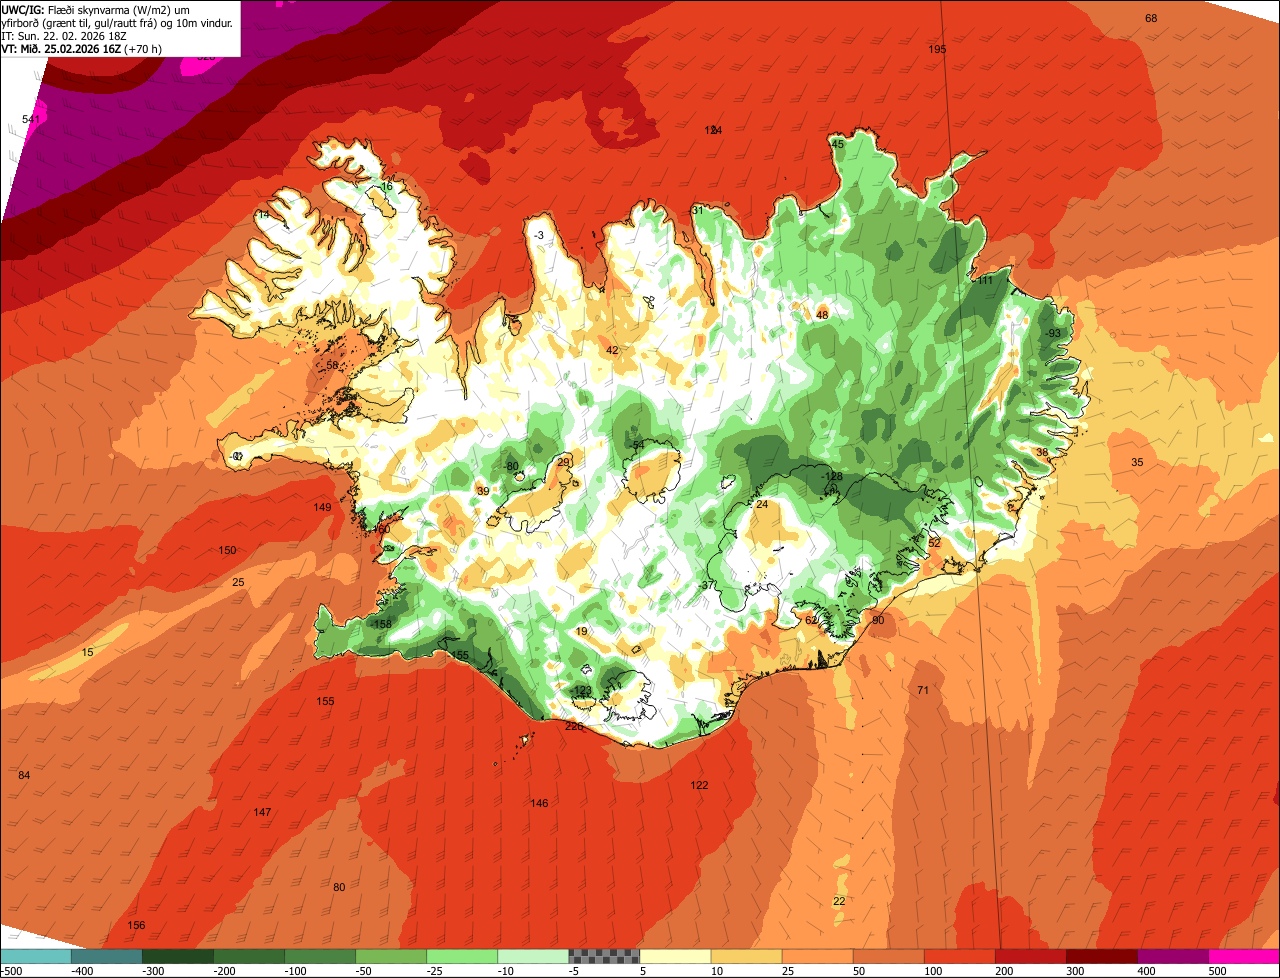1280x978 pixels.
Task: Click the light teal -500 to -400 legend swatch
Action: pyautogui.click(x=36, y=956)
